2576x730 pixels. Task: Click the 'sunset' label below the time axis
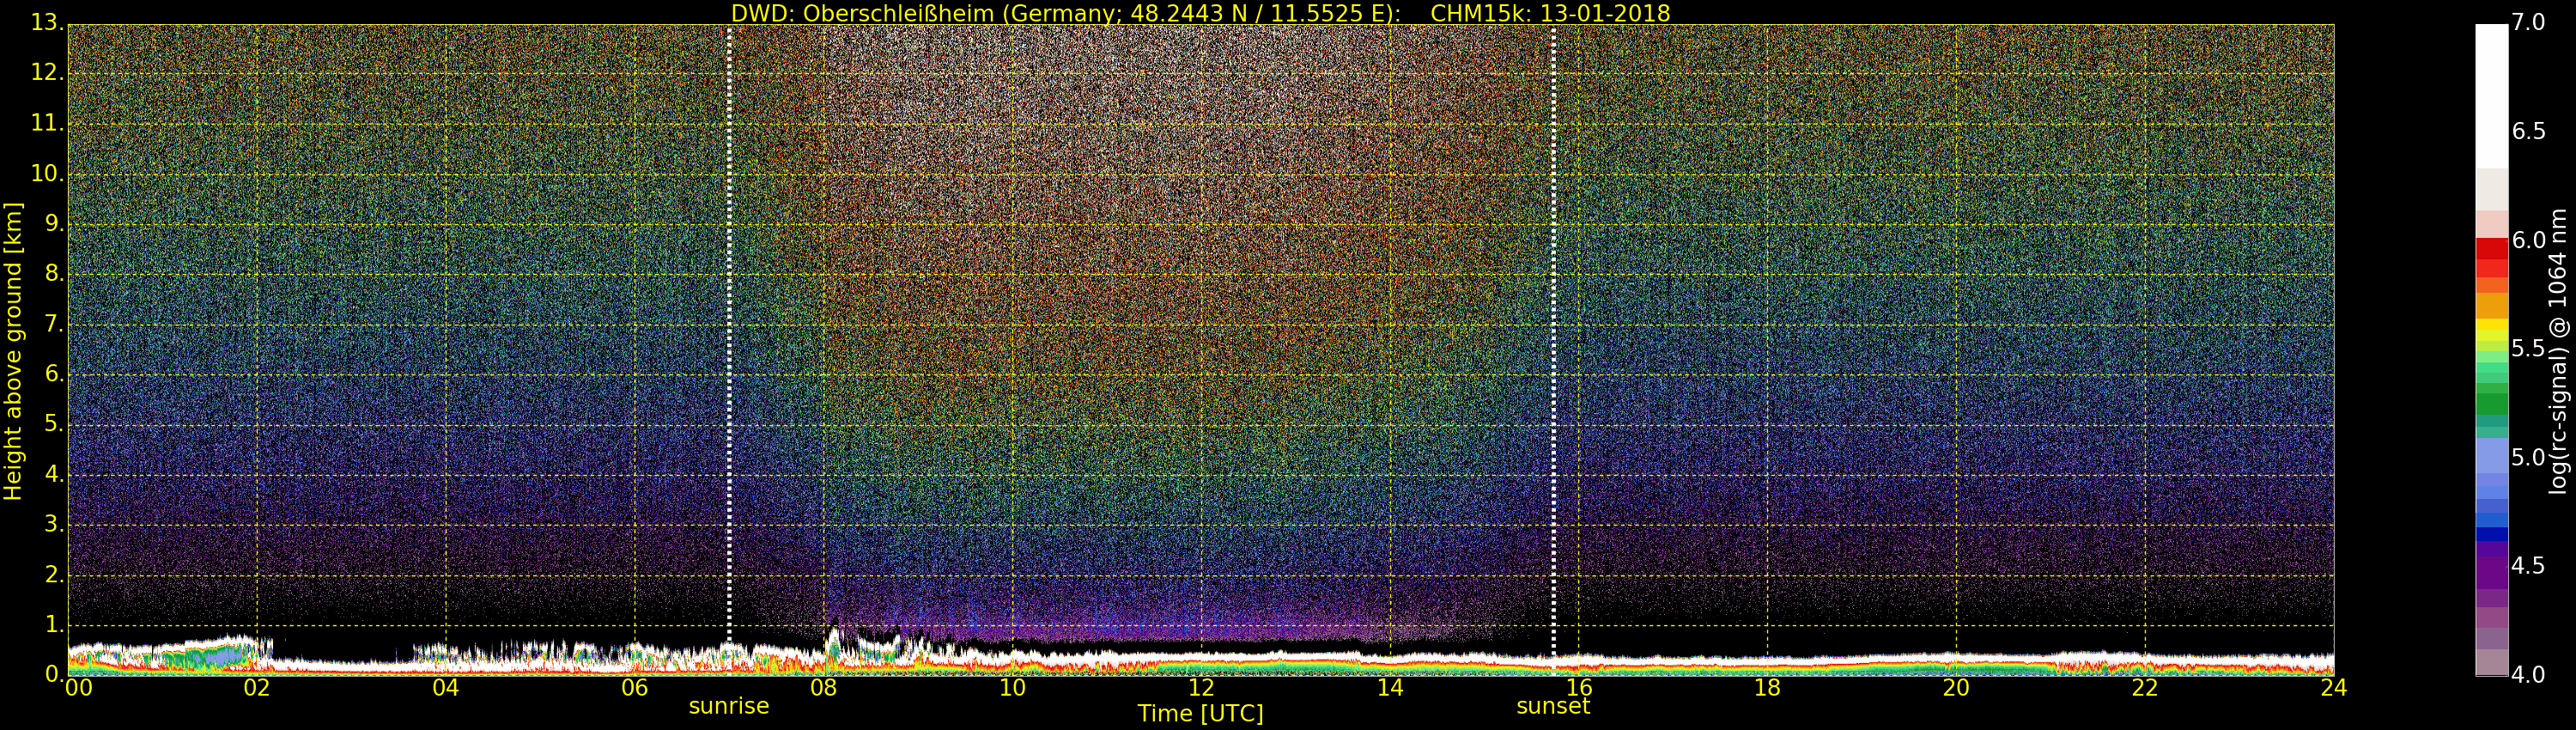(1553, 706)
